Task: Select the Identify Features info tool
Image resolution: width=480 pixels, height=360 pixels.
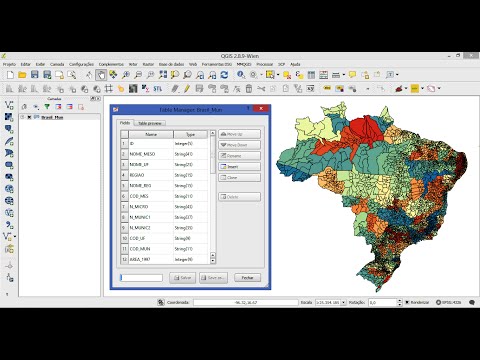Action: pos(241,75)
